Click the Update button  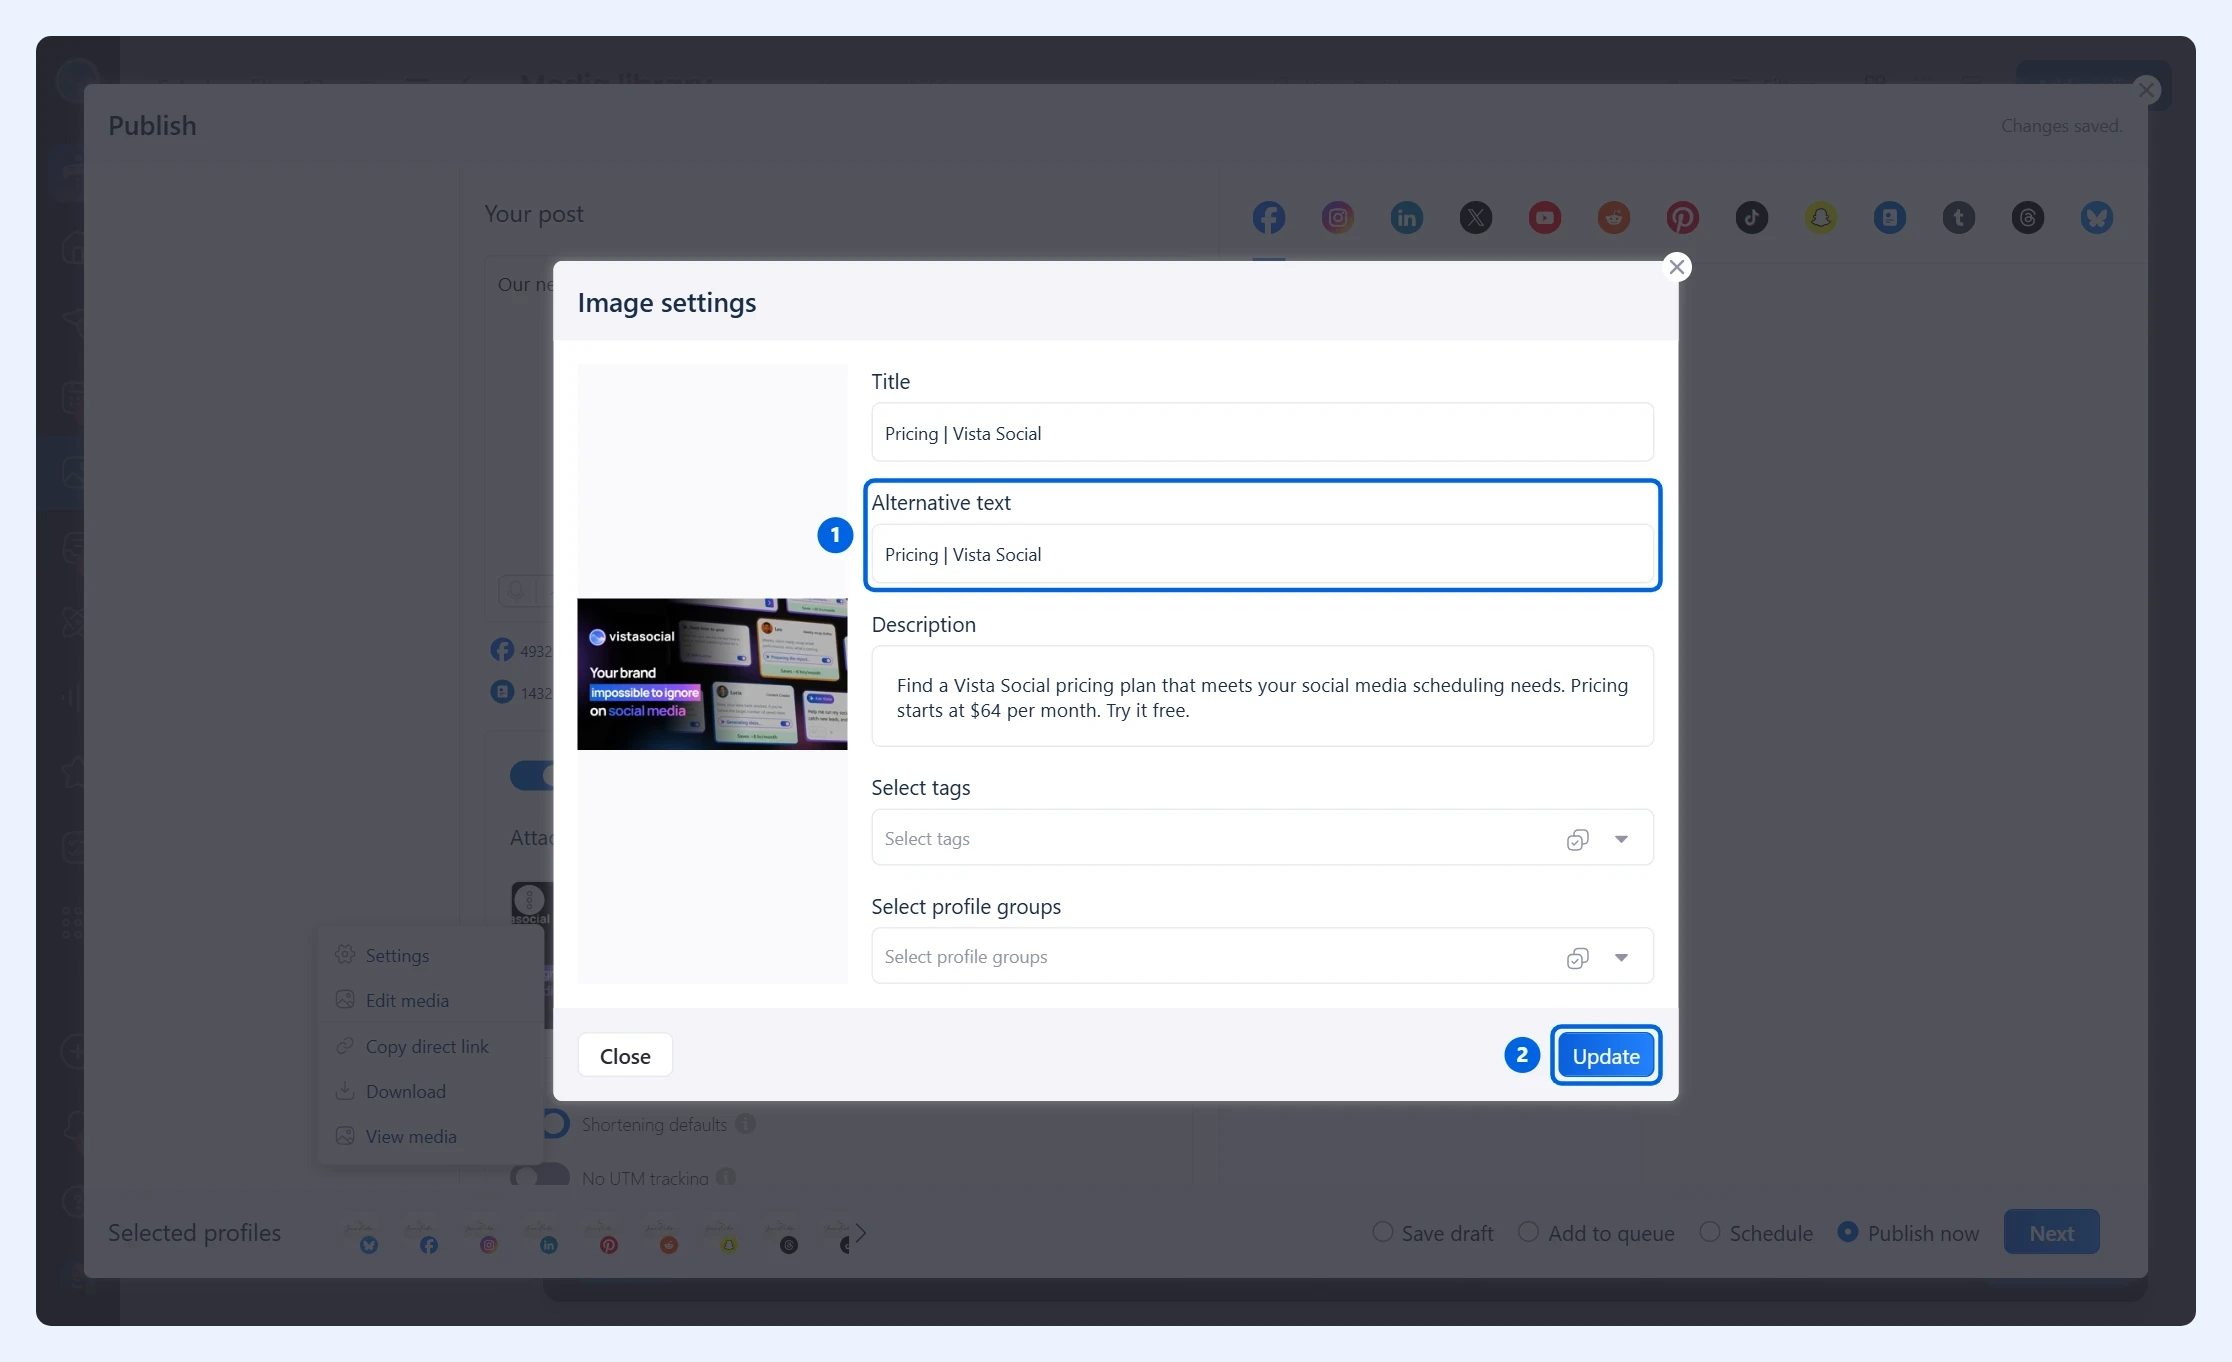[x=1606, y=1055]
